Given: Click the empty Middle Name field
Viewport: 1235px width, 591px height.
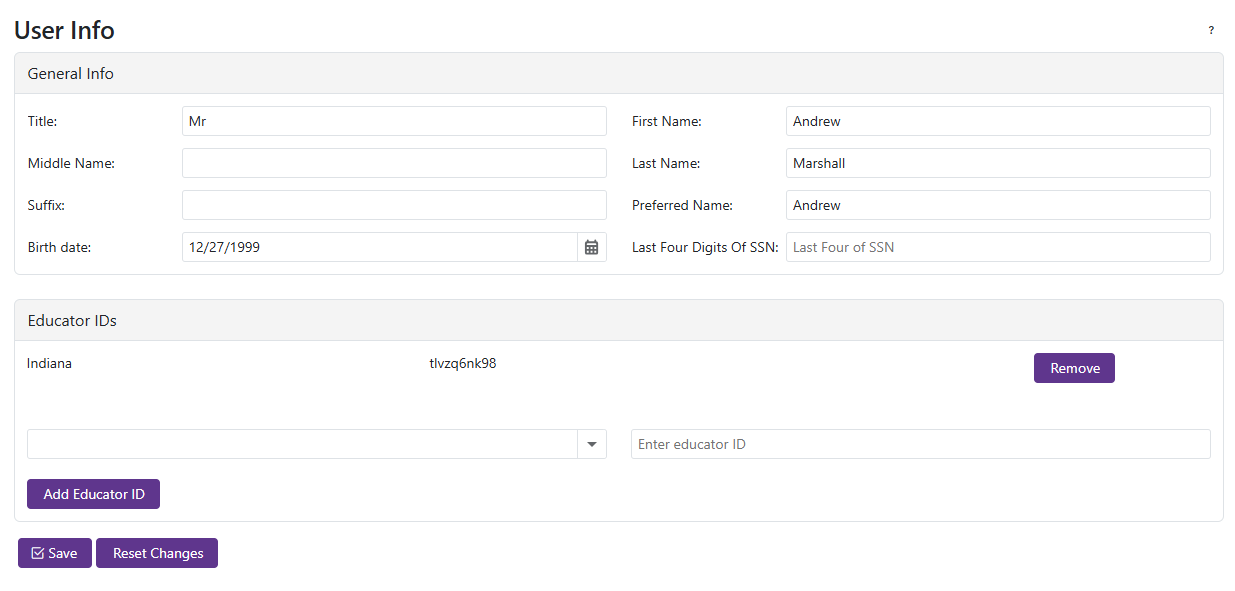Looking at the screenshot, I should click(x=394, y=163).
